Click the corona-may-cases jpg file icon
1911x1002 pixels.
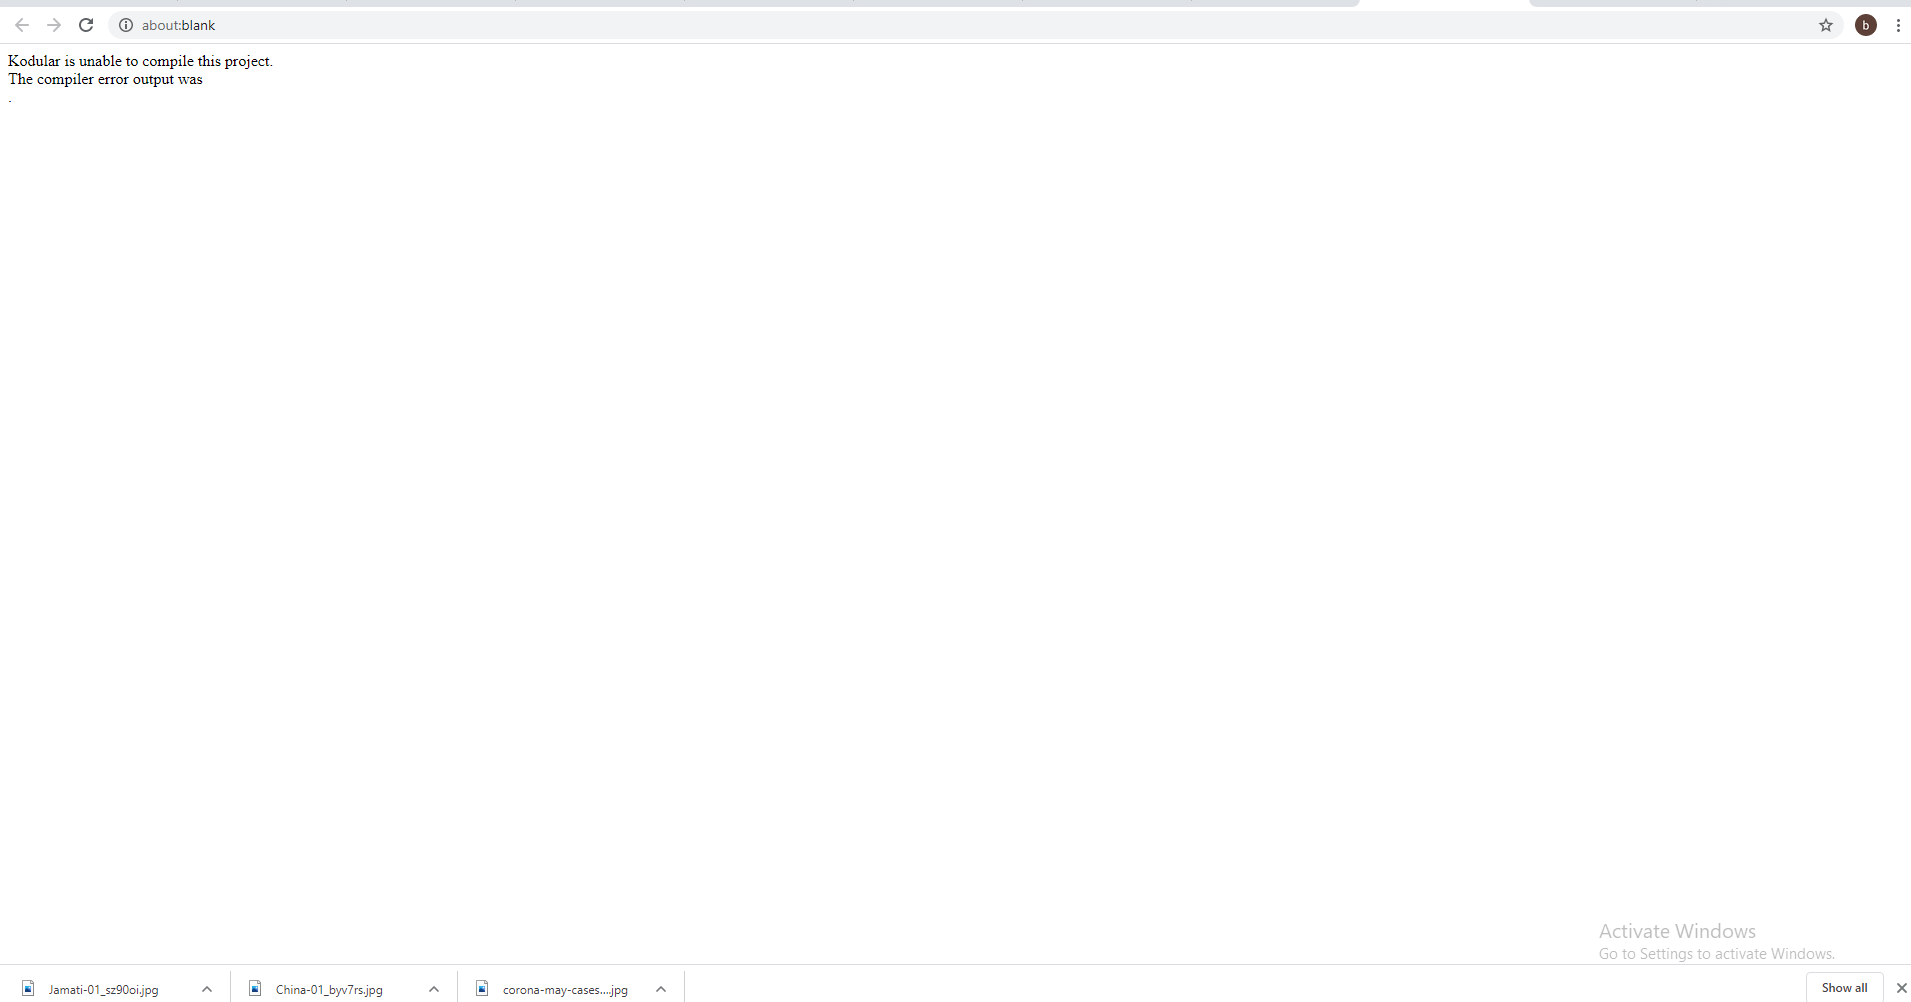[482, 988]
